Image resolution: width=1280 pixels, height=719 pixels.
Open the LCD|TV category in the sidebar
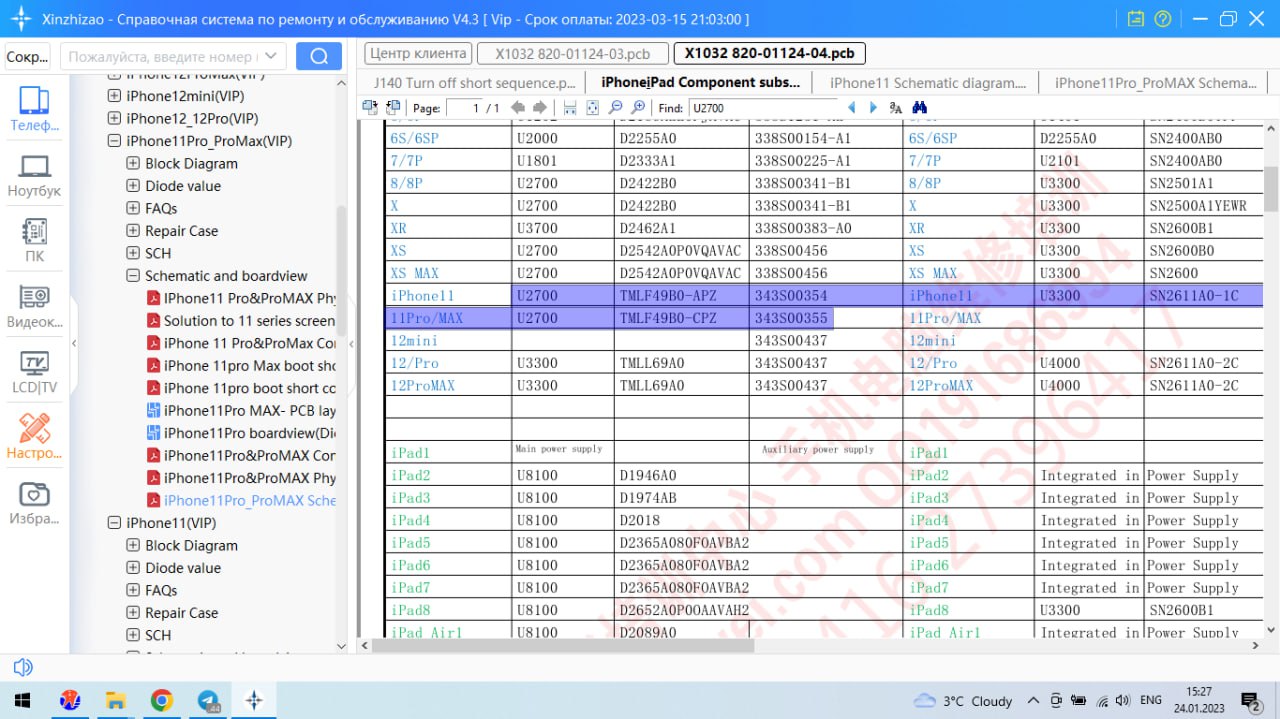[x=34, y=372]
